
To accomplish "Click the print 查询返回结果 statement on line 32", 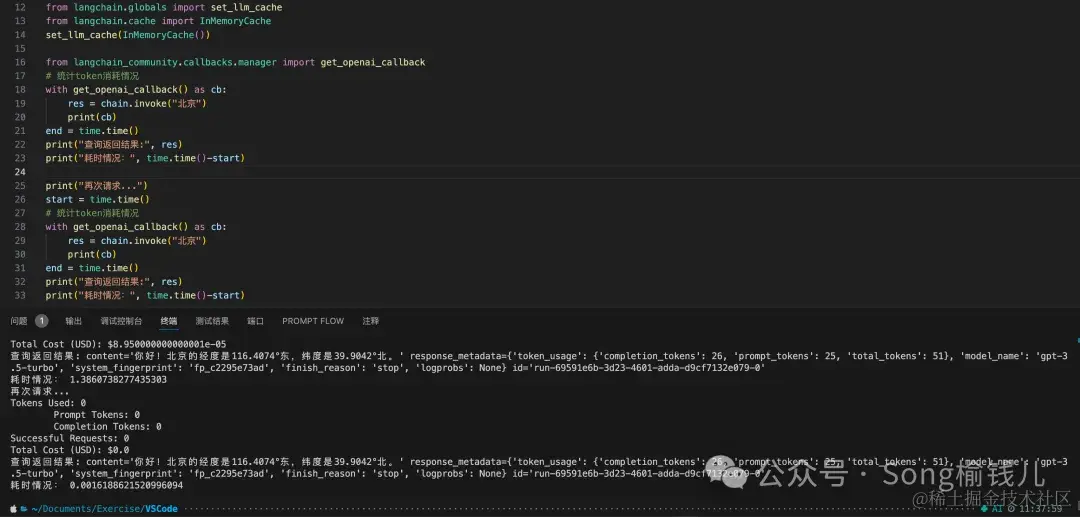I will pos(114,282).
